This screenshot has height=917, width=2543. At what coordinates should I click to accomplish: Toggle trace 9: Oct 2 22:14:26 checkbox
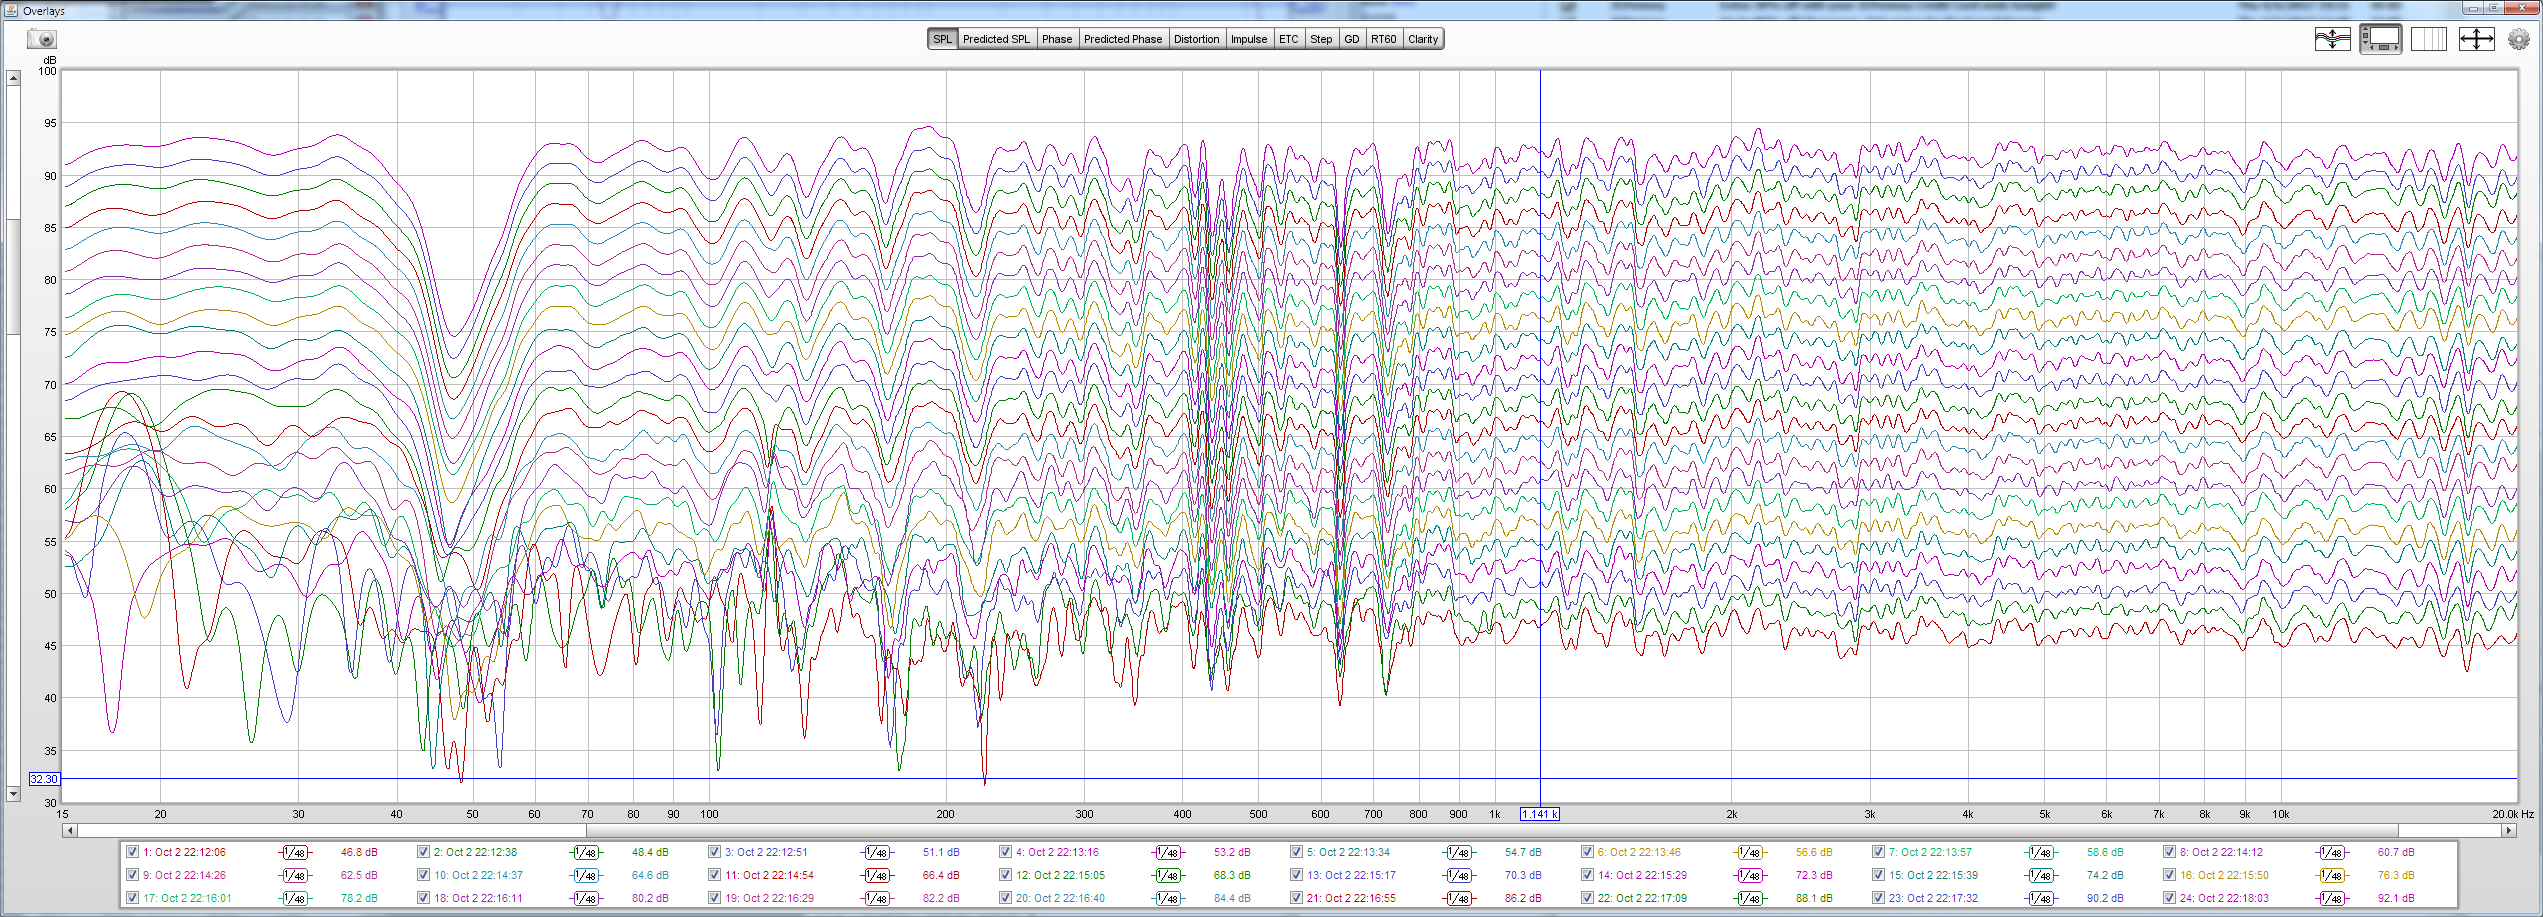click(132, 875)
